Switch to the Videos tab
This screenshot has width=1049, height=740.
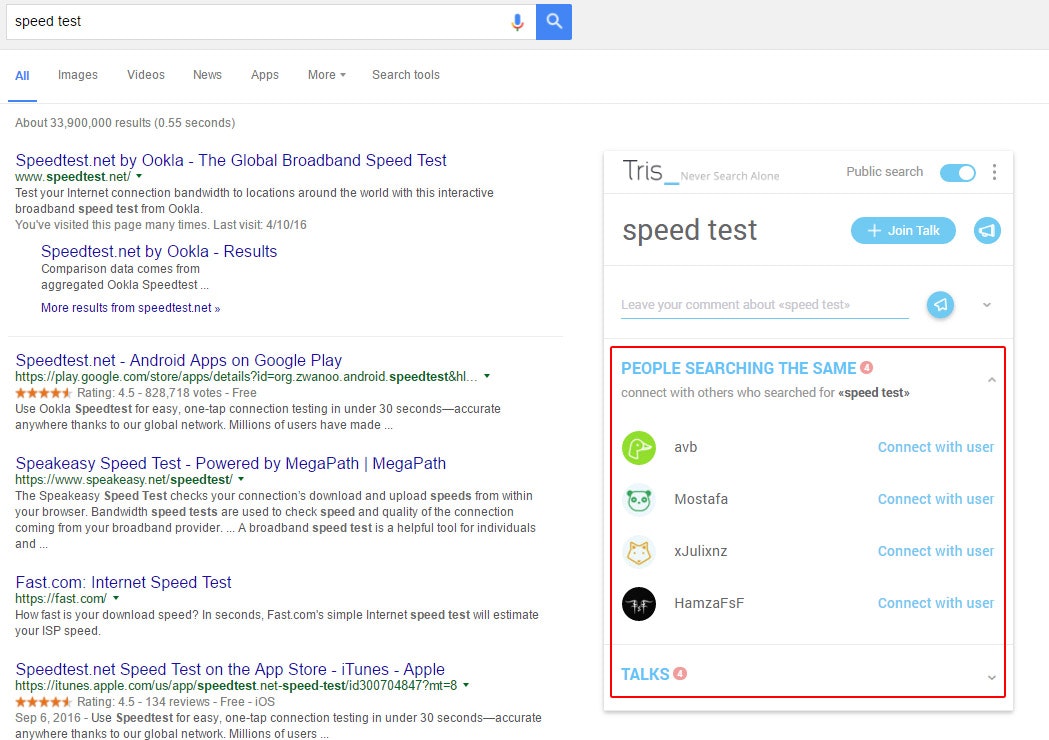pos(146,75)
